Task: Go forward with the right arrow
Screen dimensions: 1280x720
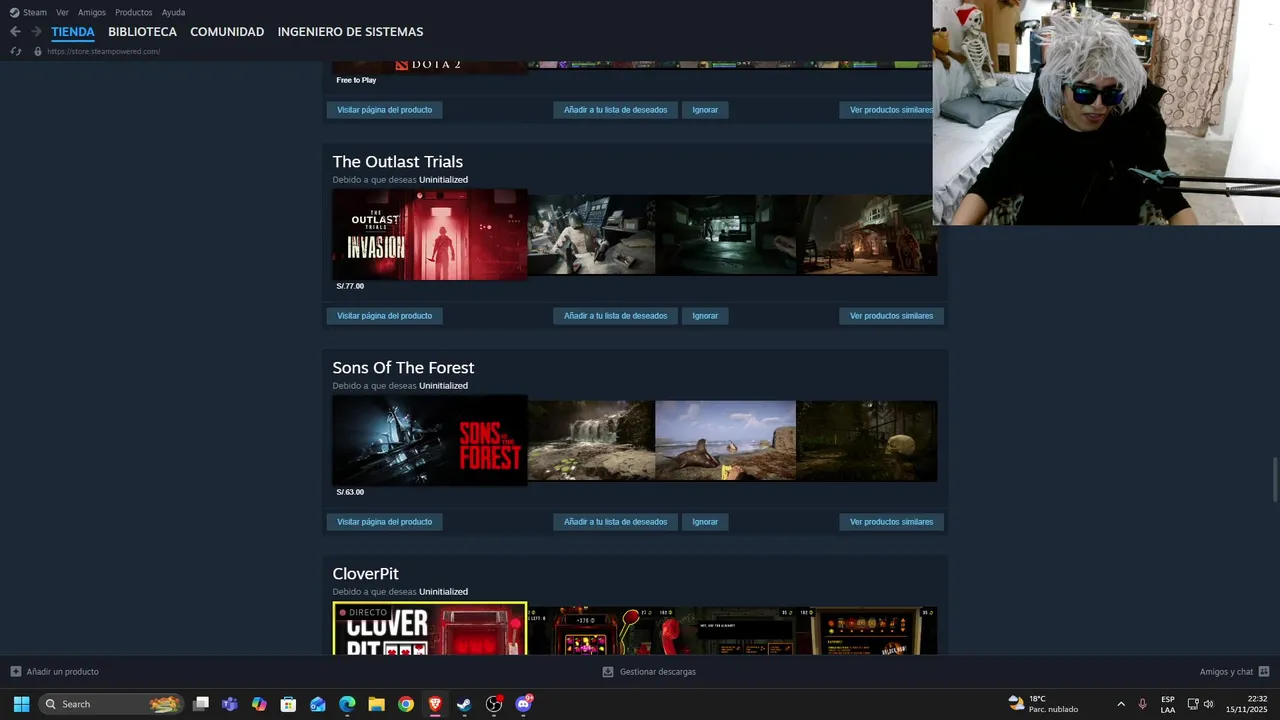Action: coord(36,32)
